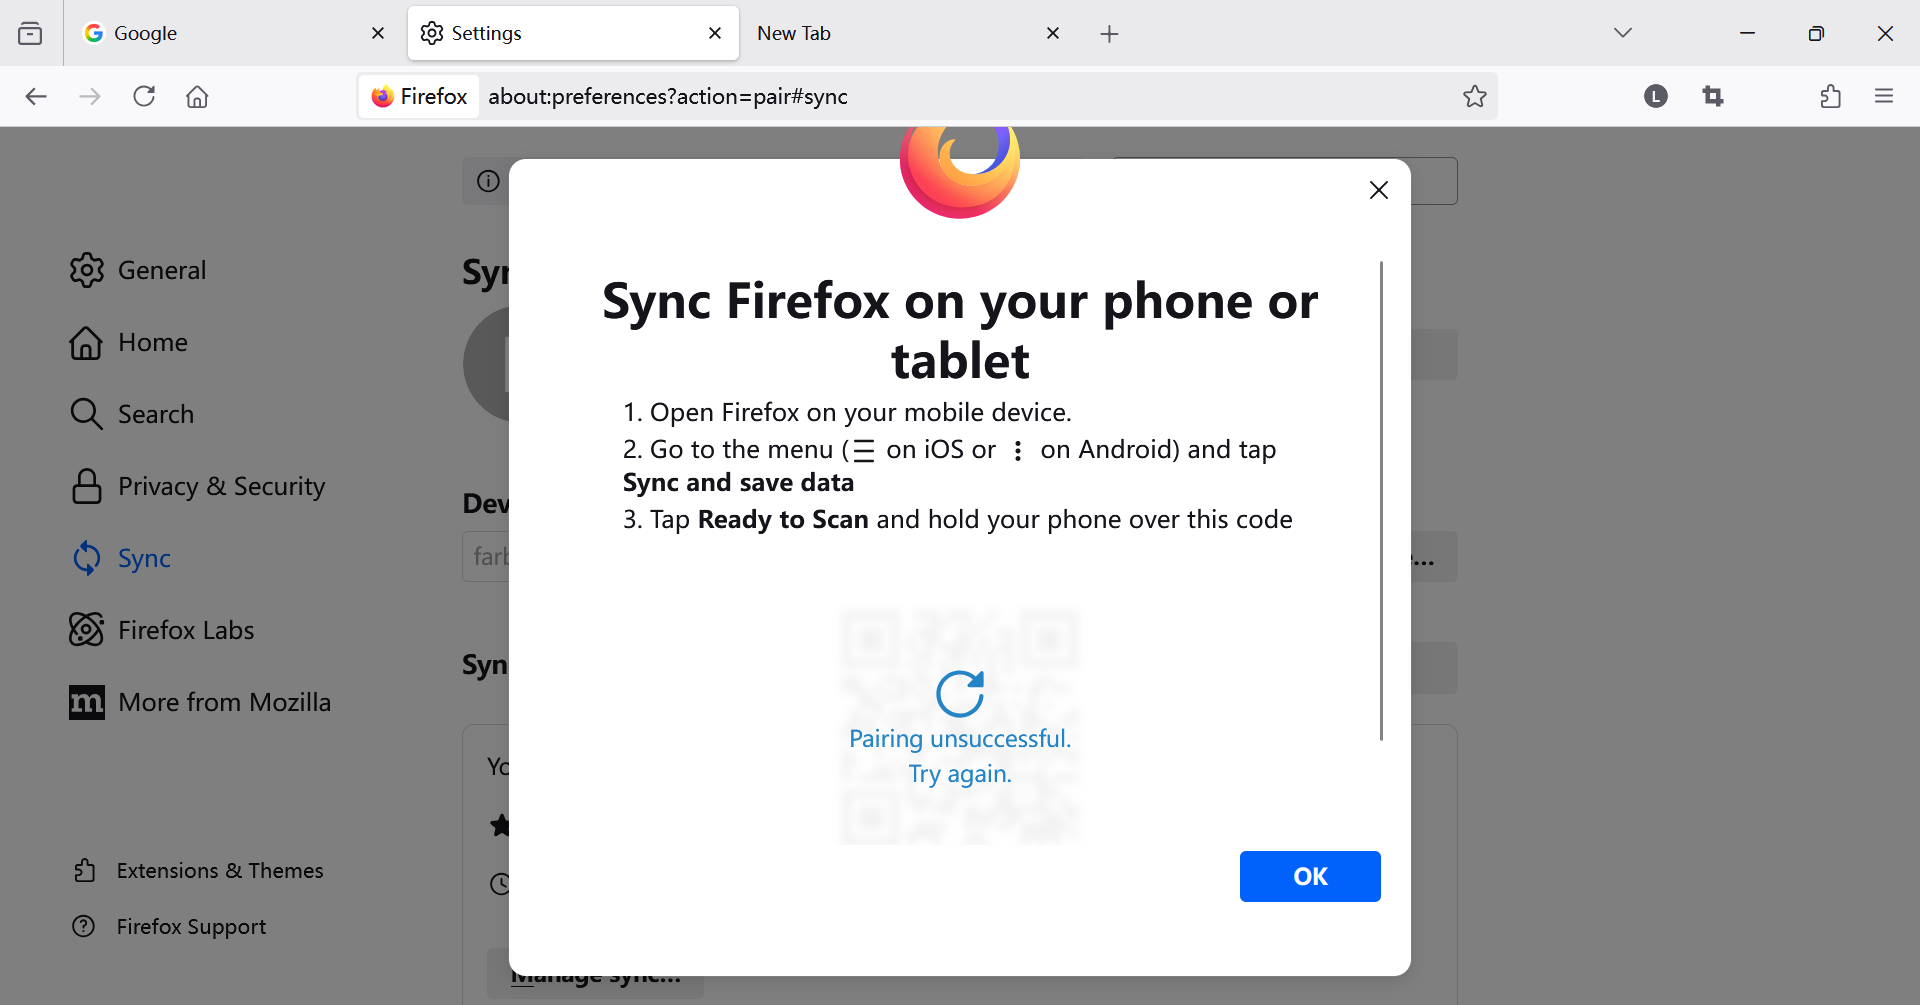The image size is (1920, 1005).
Task: Open the account profile icon in toolbar
Action: (x=1655, y=96)
